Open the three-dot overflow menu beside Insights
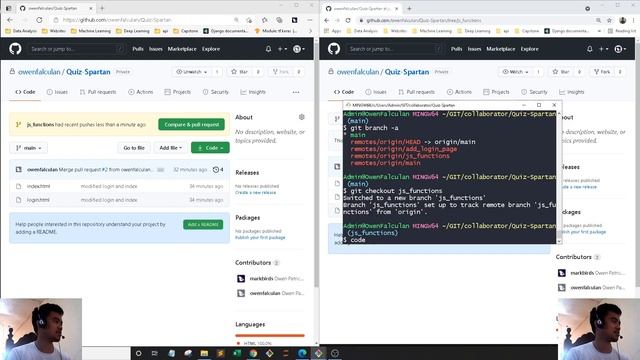Image resolution: width=640 pixels, height=360 pixels. pyautogui.click(x=296, y=92)
